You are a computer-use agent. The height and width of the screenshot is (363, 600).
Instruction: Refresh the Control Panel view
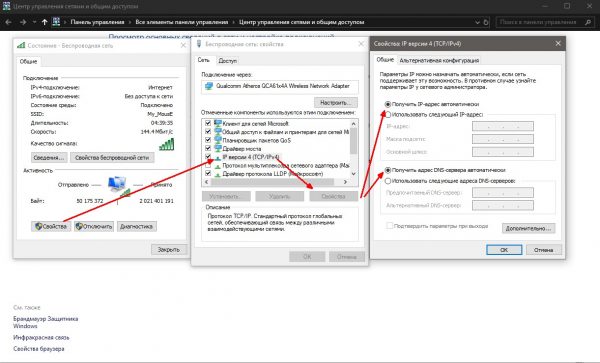click(x=486, y=22)
